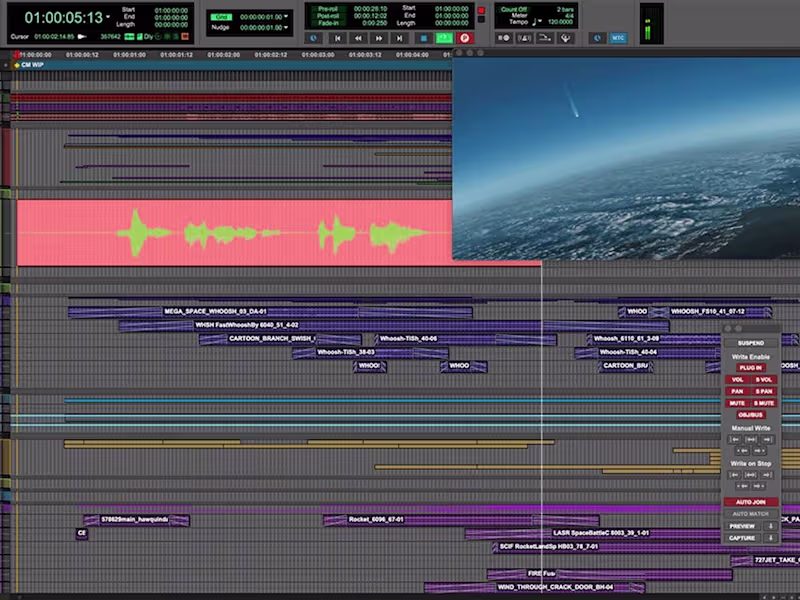Toggle the AUTO JOIN button
The image size is (800, 600).
tap(751, 502)
